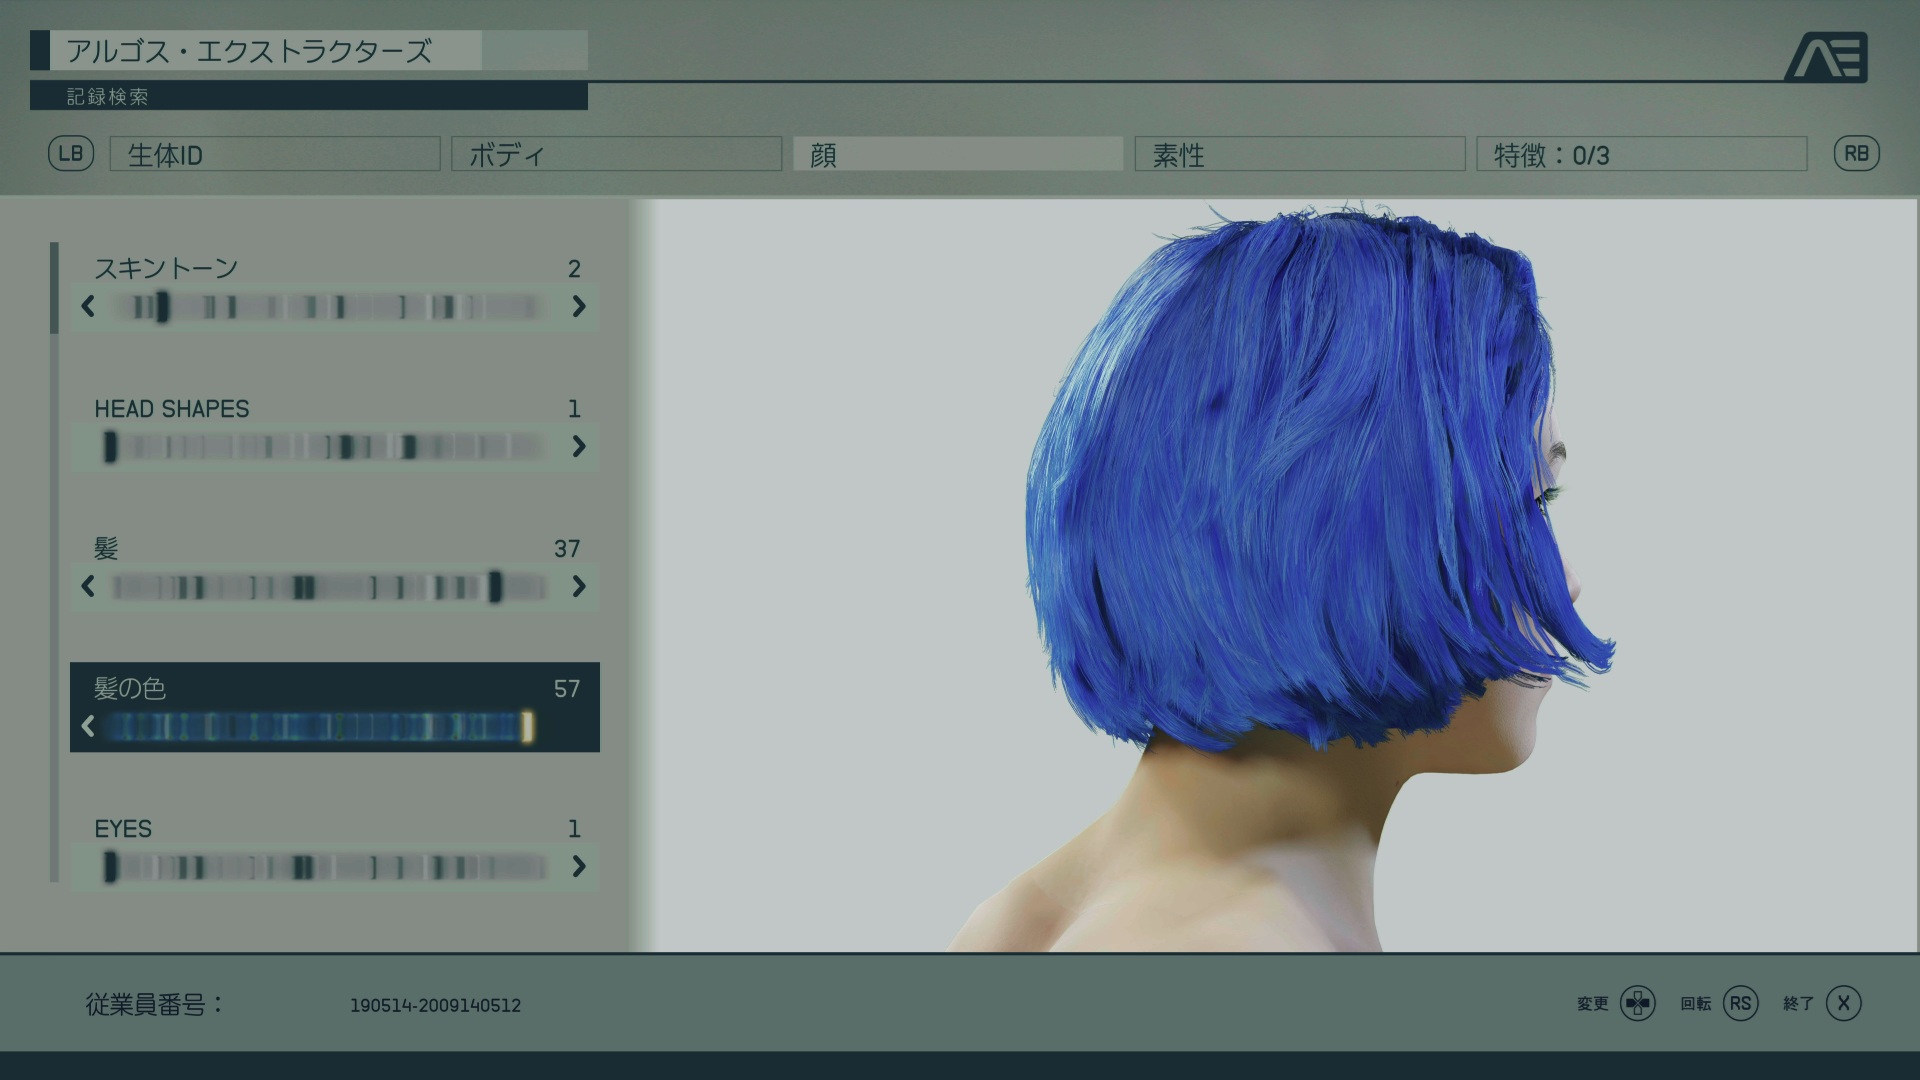The image size is (1920, 1080).
Task: Click the LB shoulder button icon
Action: 71,154
